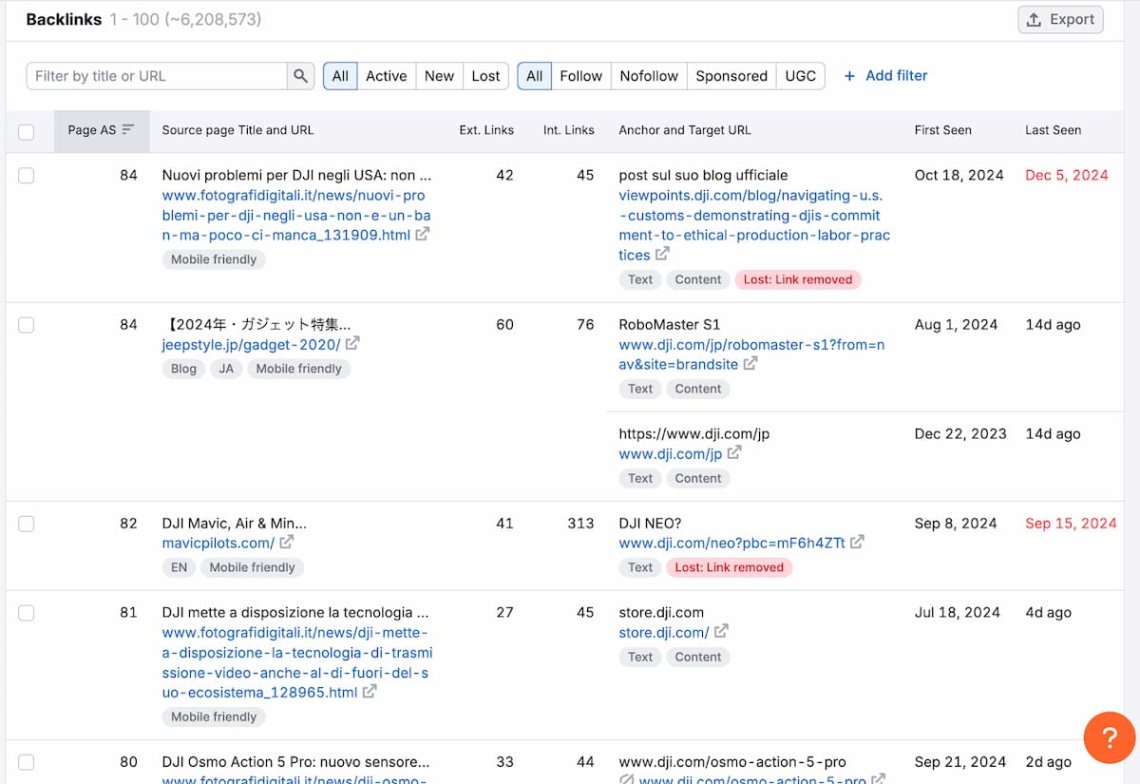Open external link icon next to mavicpilots.com
Viewport: 1140px width, 784px height.
(286, 542)
